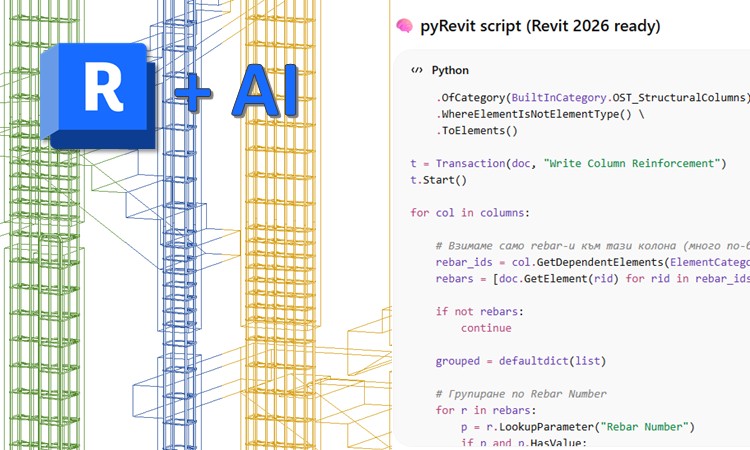Click the 't.Start()' code line
The height and width of the screenshot is (450, 750).
[x=438, y=180]
